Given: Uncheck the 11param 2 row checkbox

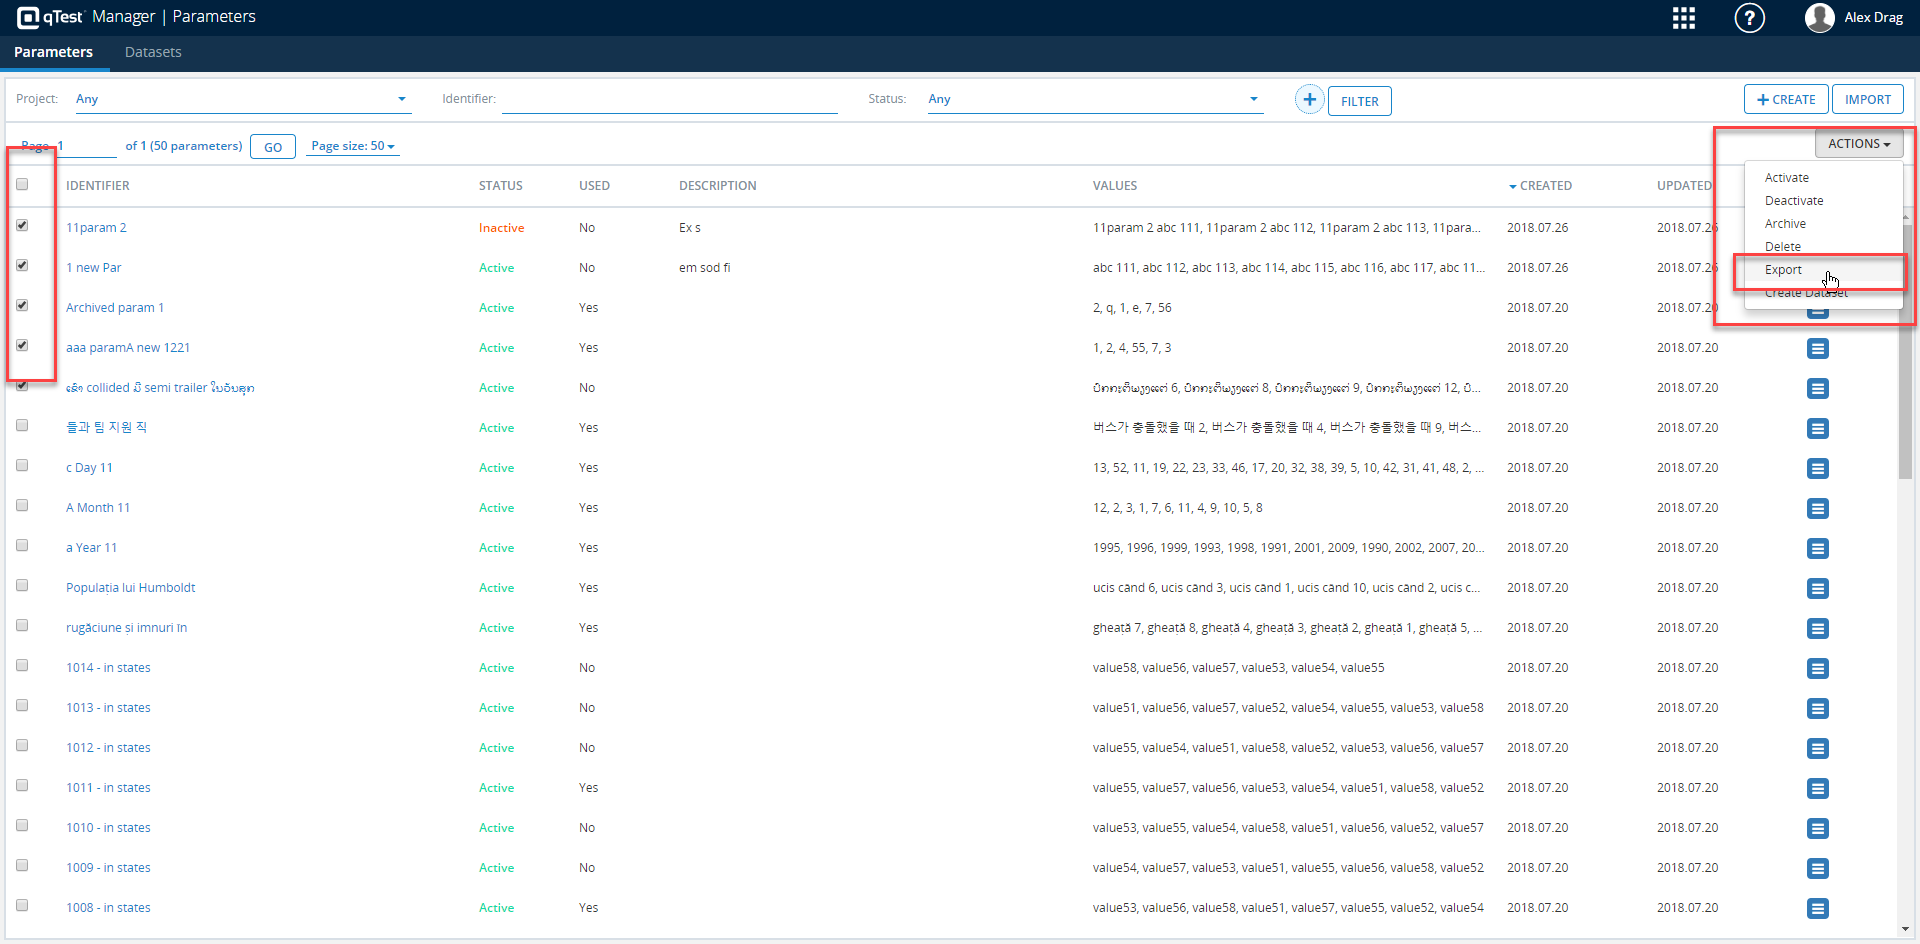Looking at the screenshot, I should (x=22, y=226).
